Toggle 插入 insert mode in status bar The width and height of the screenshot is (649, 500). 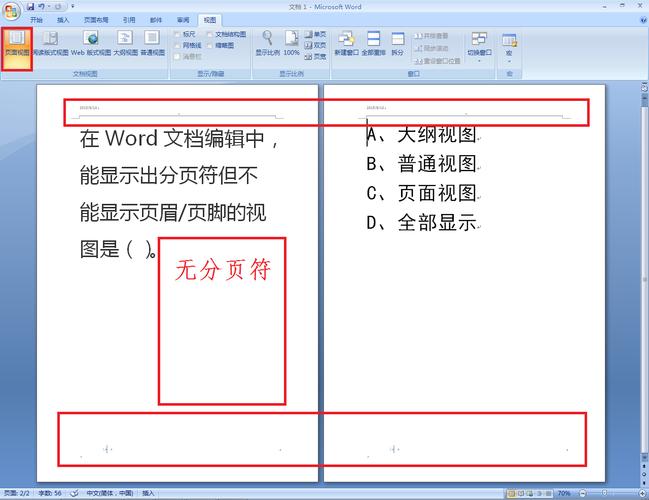click(148, 493)
